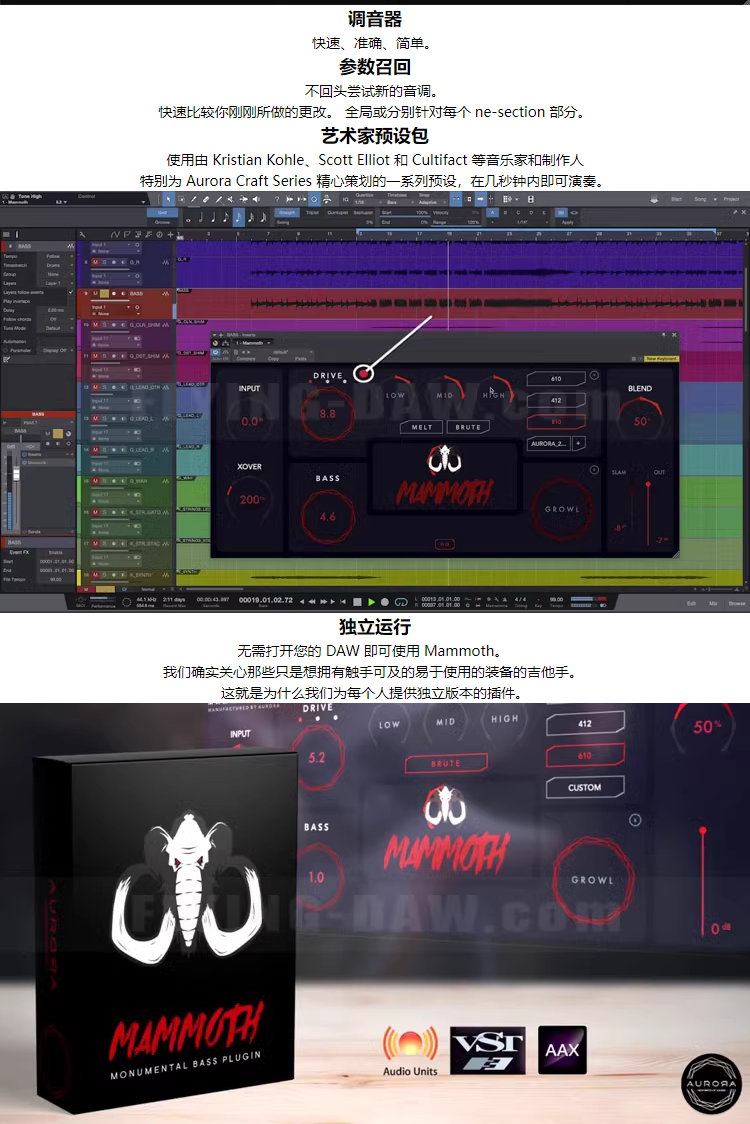Click the CUSTOM cabinet button in lower image

(584, 787)
